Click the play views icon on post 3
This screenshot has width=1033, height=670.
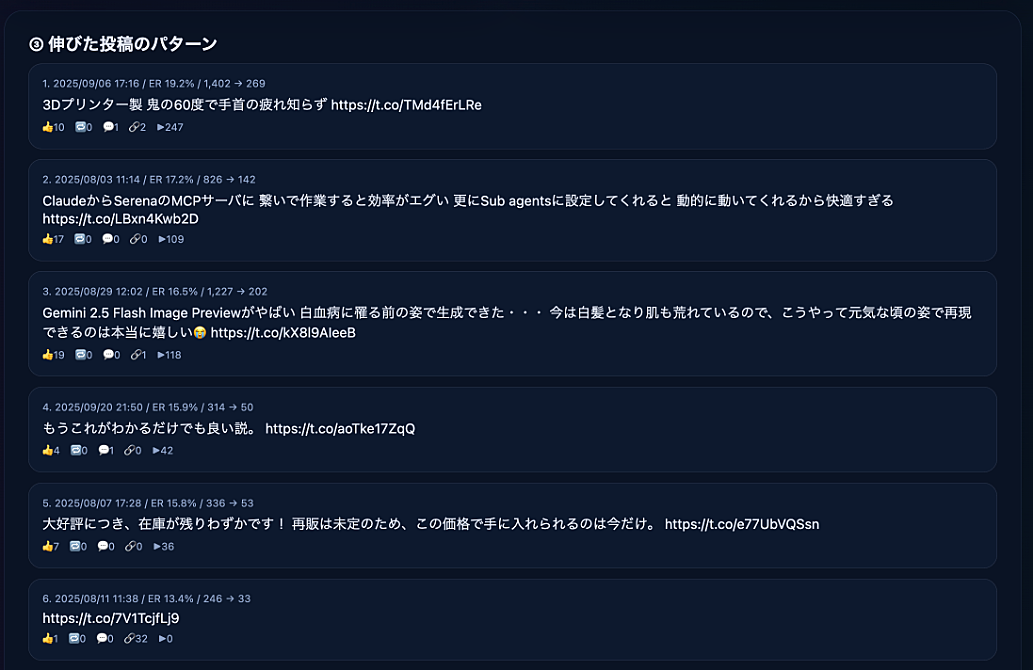click(161, 355)
